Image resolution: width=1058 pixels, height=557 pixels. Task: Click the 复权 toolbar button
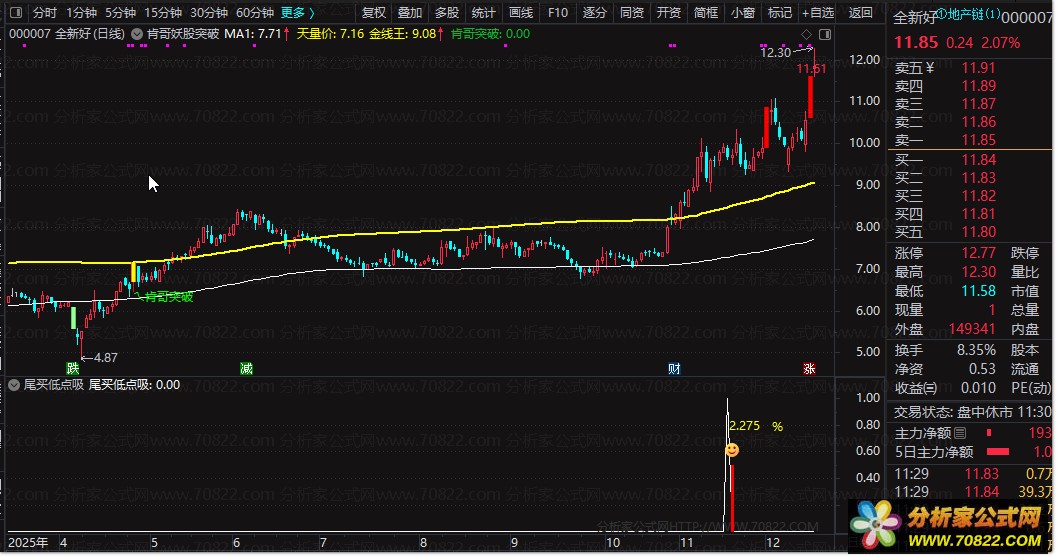point(373,13)
